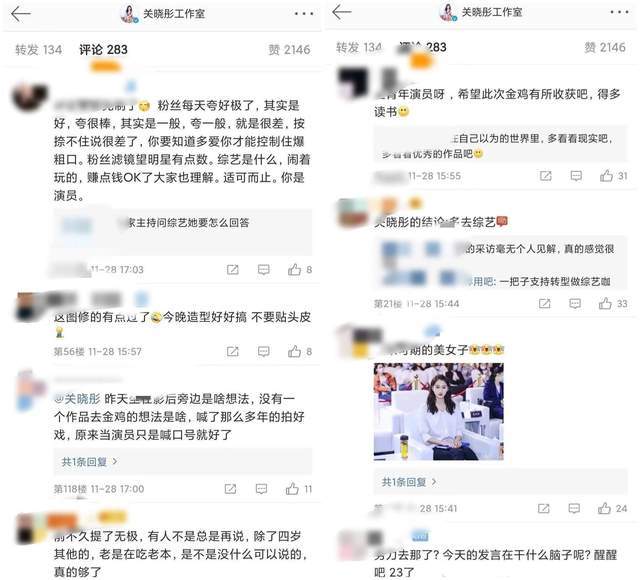The height and width of the screenshot is (580, 640).
Task: Open three-dot menu in right panel
Action: [x=619, y=12]
